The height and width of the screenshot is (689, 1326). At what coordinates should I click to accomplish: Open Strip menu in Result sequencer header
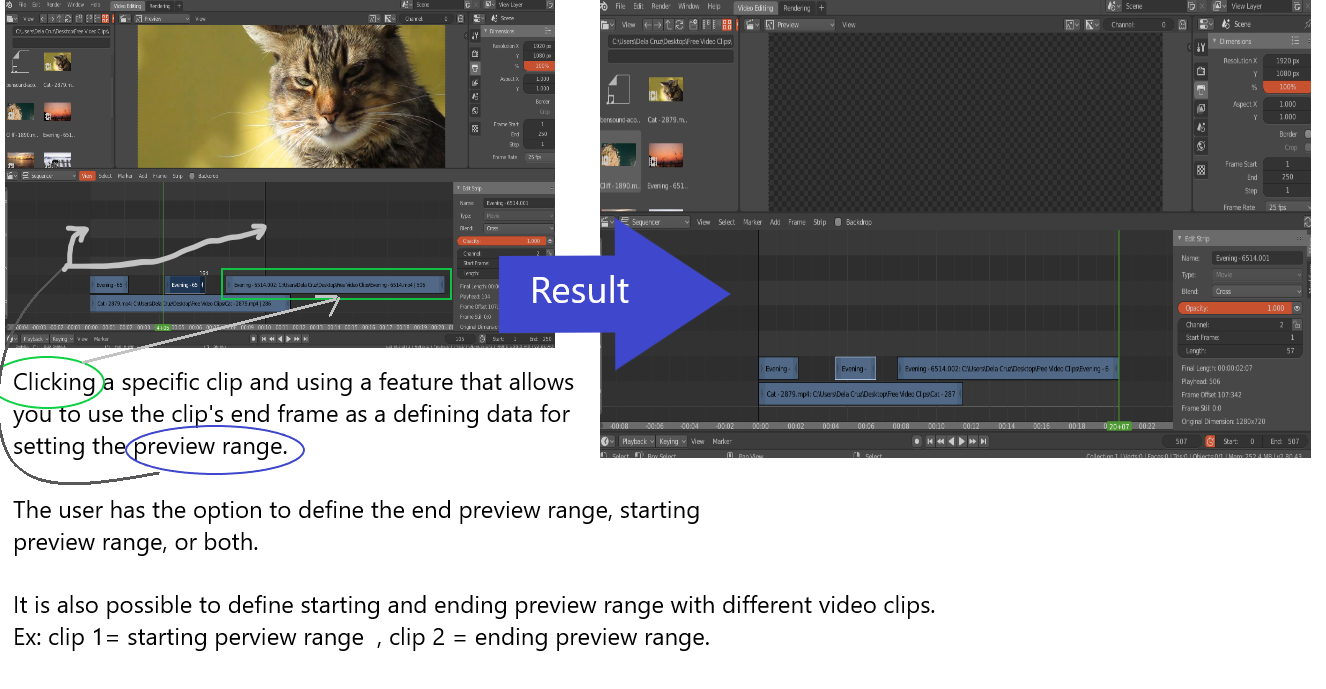pos(819,222)
